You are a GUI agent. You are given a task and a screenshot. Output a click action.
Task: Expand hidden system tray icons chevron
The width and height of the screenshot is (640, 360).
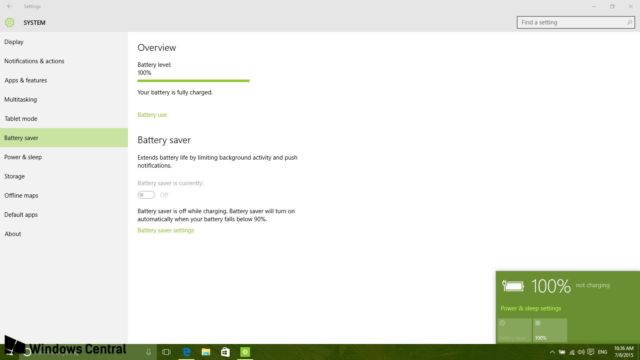[x=552, y=352]
